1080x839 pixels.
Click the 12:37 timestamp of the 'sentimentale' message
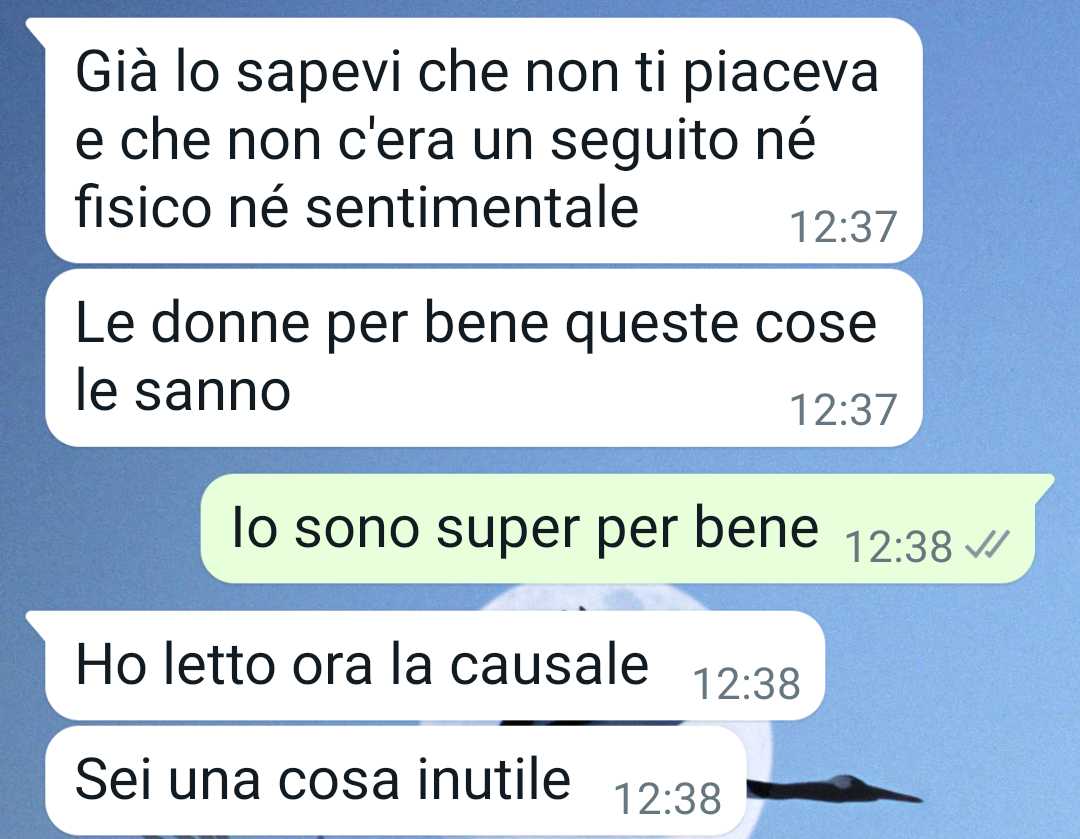pos(843,227)
